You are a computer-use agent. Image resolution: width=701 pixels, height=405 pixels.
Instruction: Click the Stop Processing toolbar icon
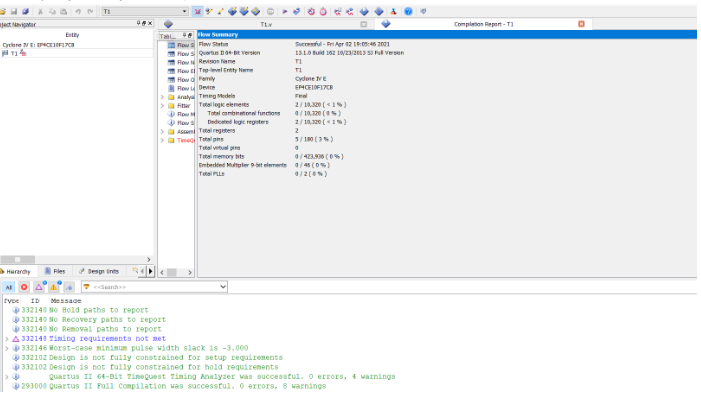click(270, 12)
